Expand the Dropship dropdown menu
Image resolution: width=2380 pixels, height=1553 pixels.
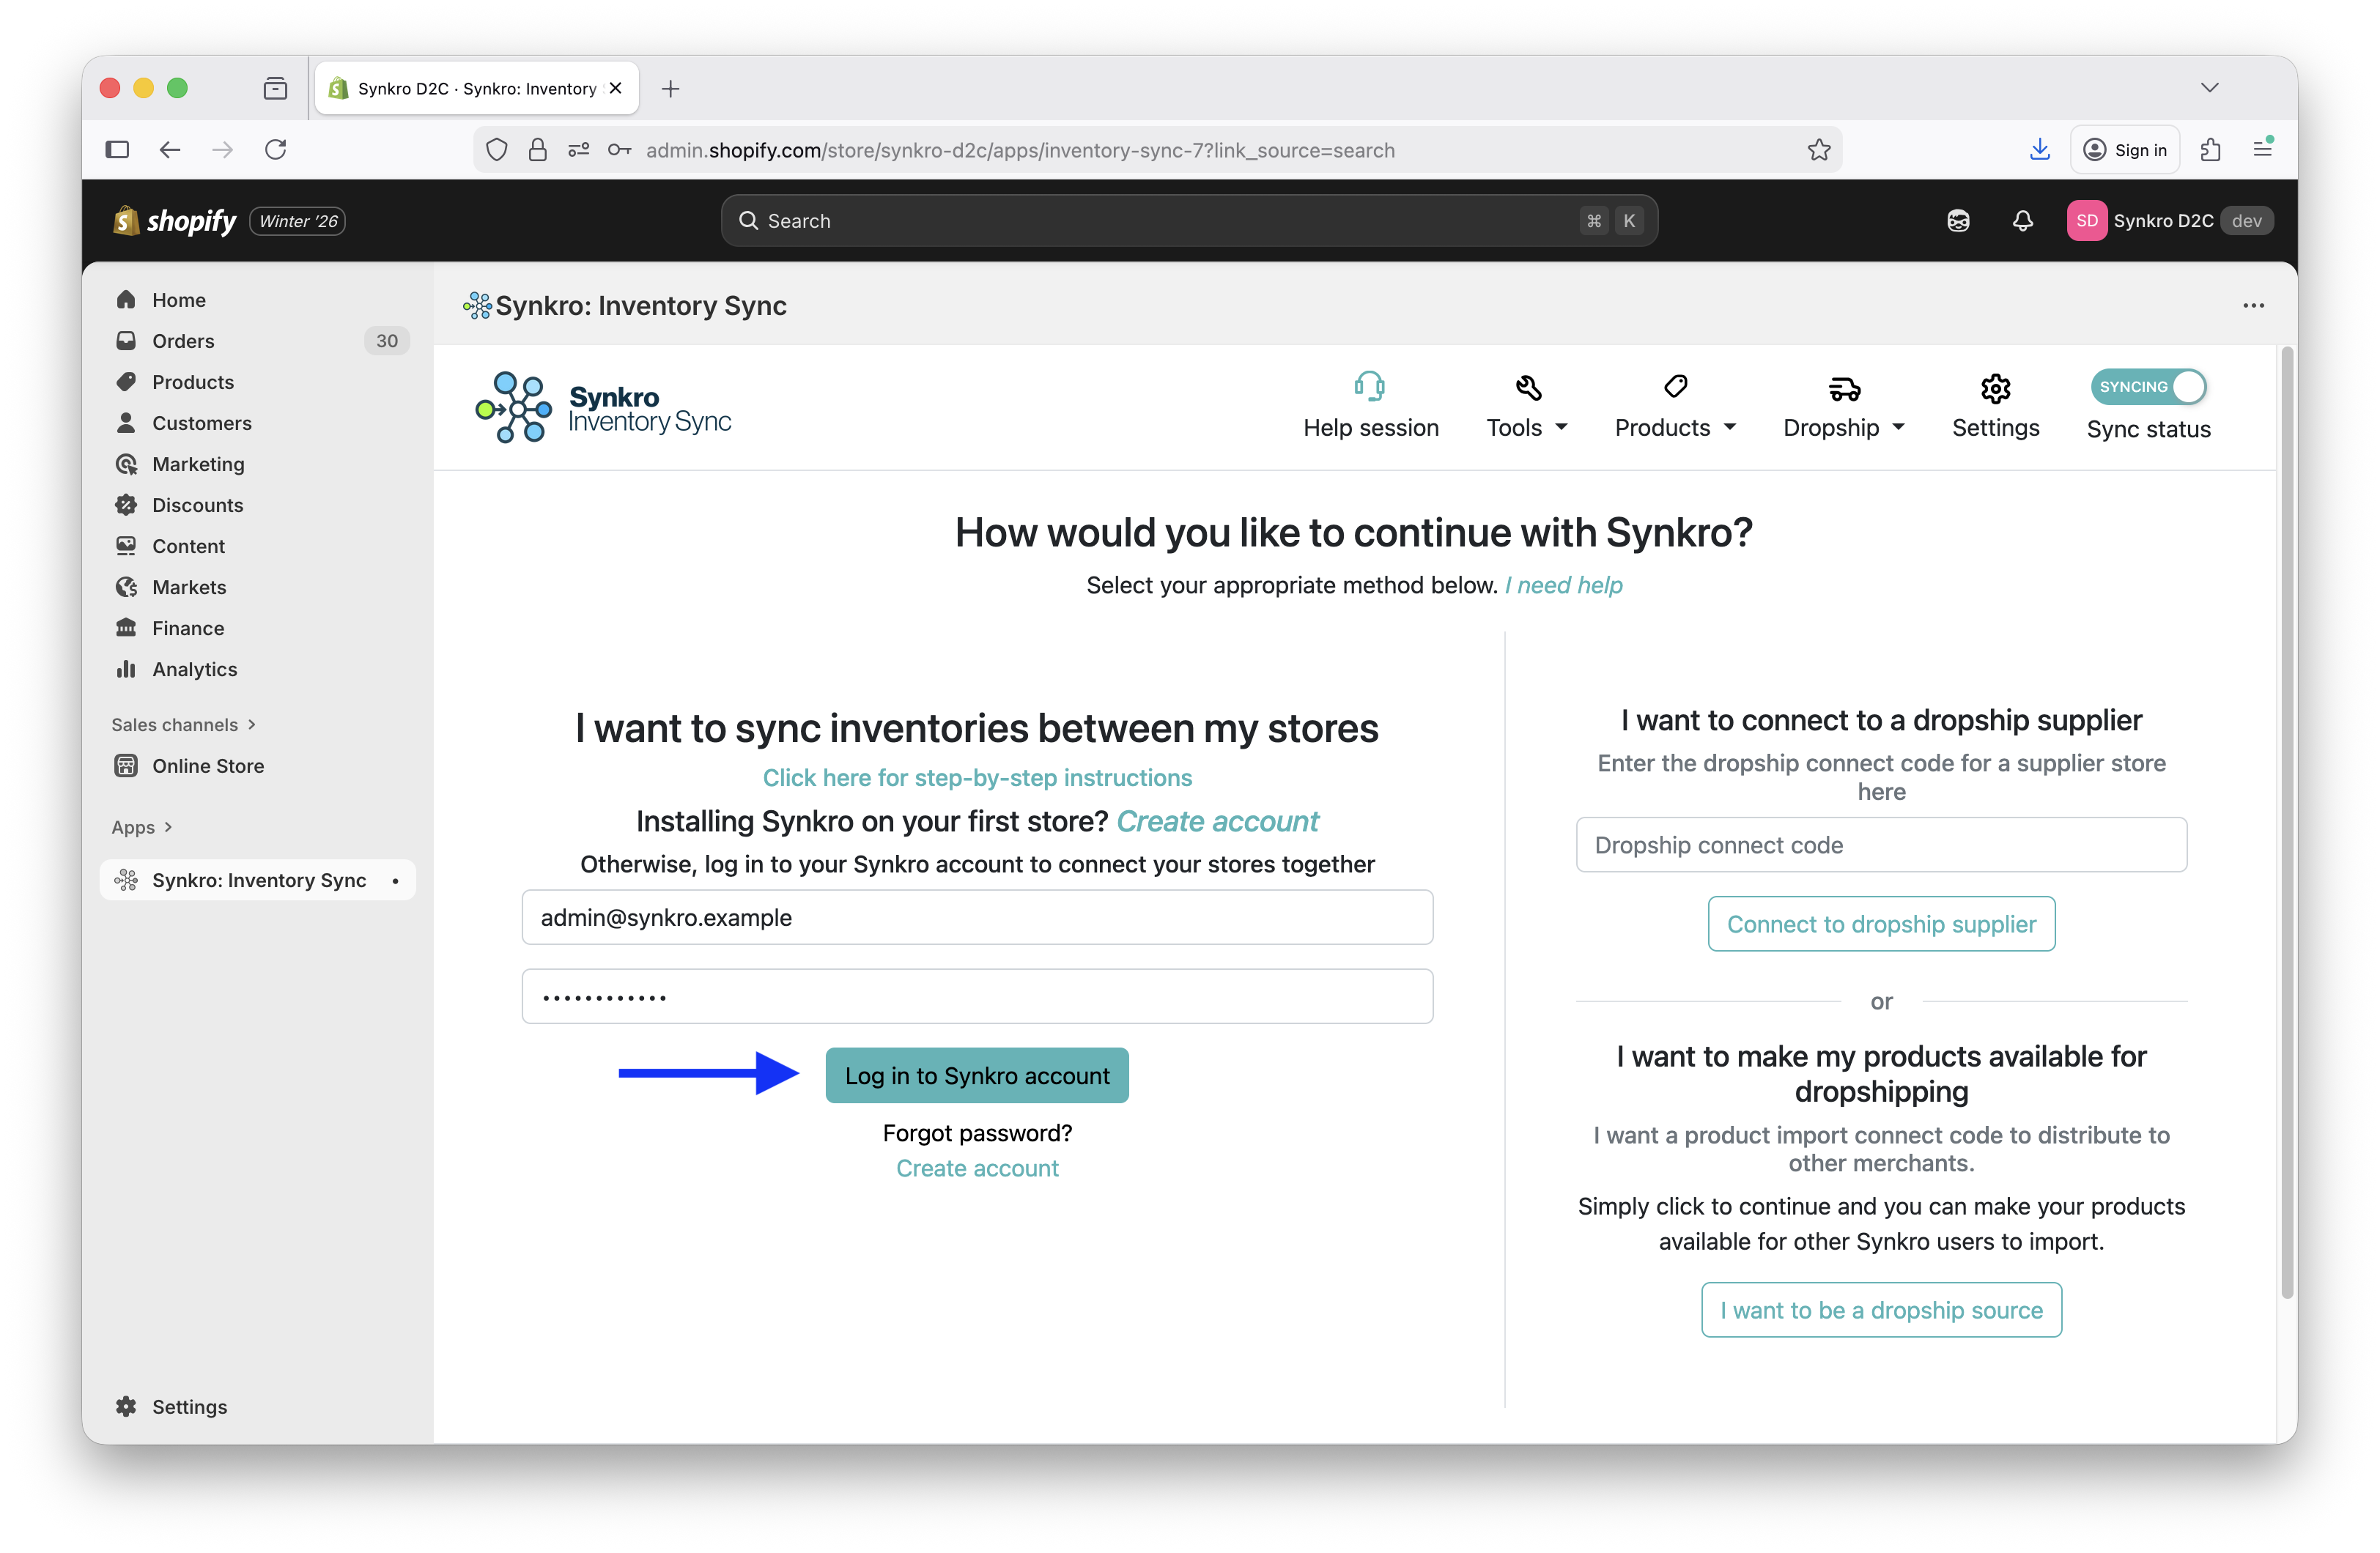tap(1843, 427)
